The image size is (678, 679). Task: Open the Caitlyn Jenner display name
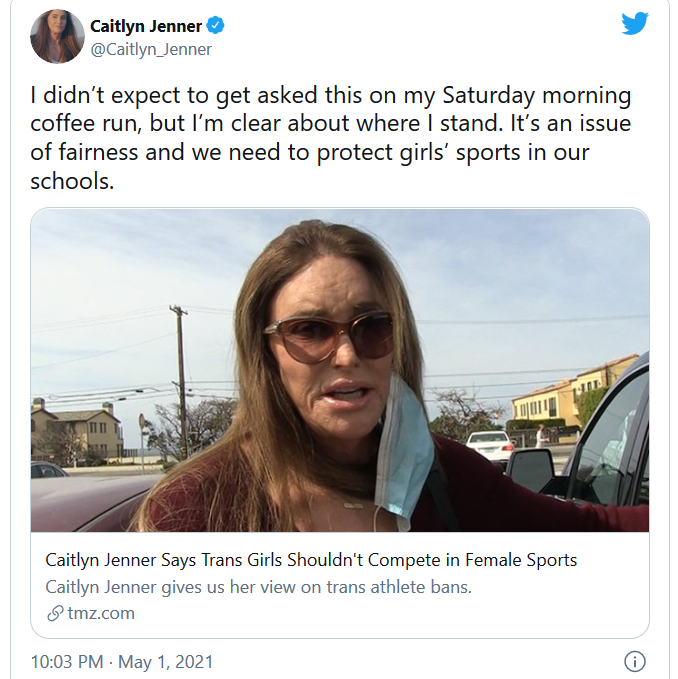(144, 25)
